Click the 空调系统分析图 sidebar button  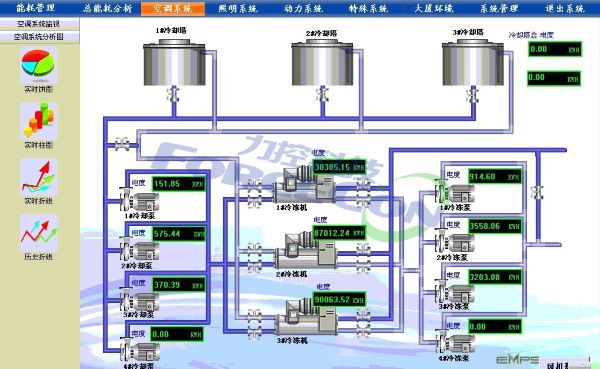point(39,37)
